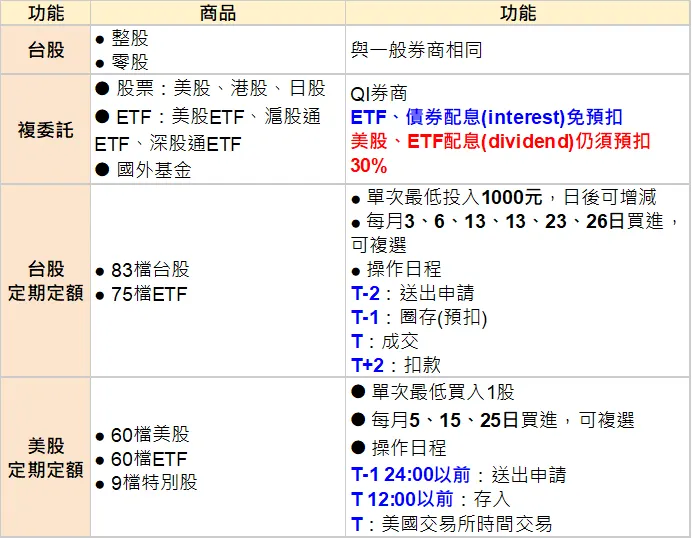
Task: Click the 整股 bullet item
Action: point(130,38)
